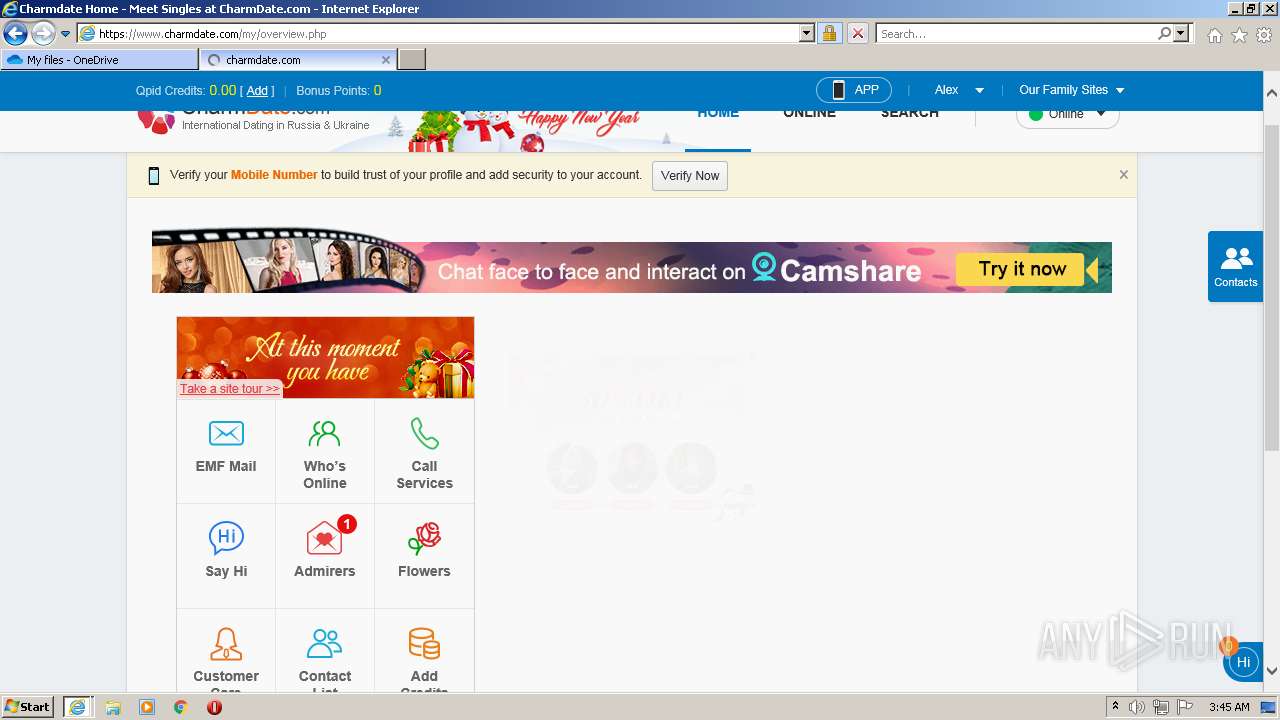Open Flowers rose icon

424,538
